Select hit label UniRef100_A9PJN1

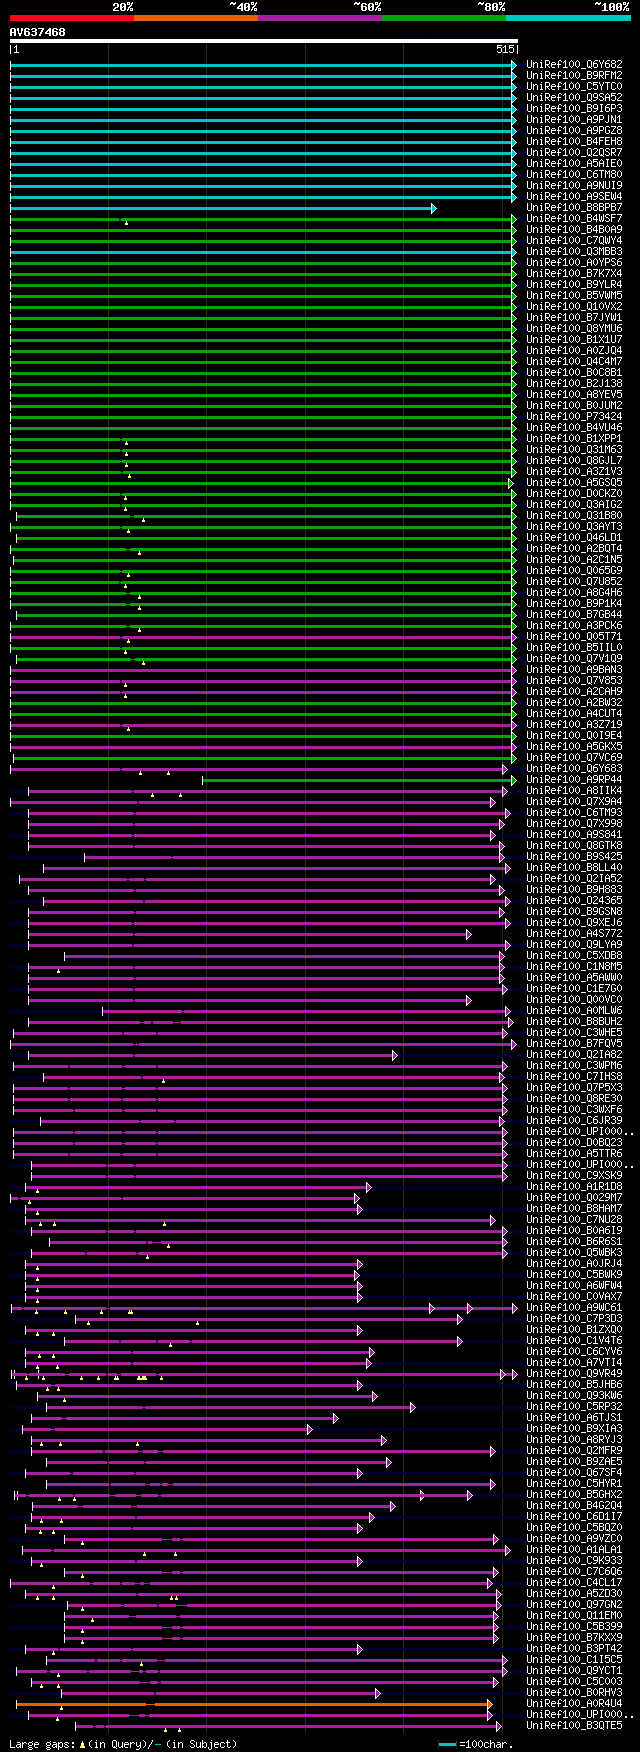pyautogui.click(x=574, y=120)
